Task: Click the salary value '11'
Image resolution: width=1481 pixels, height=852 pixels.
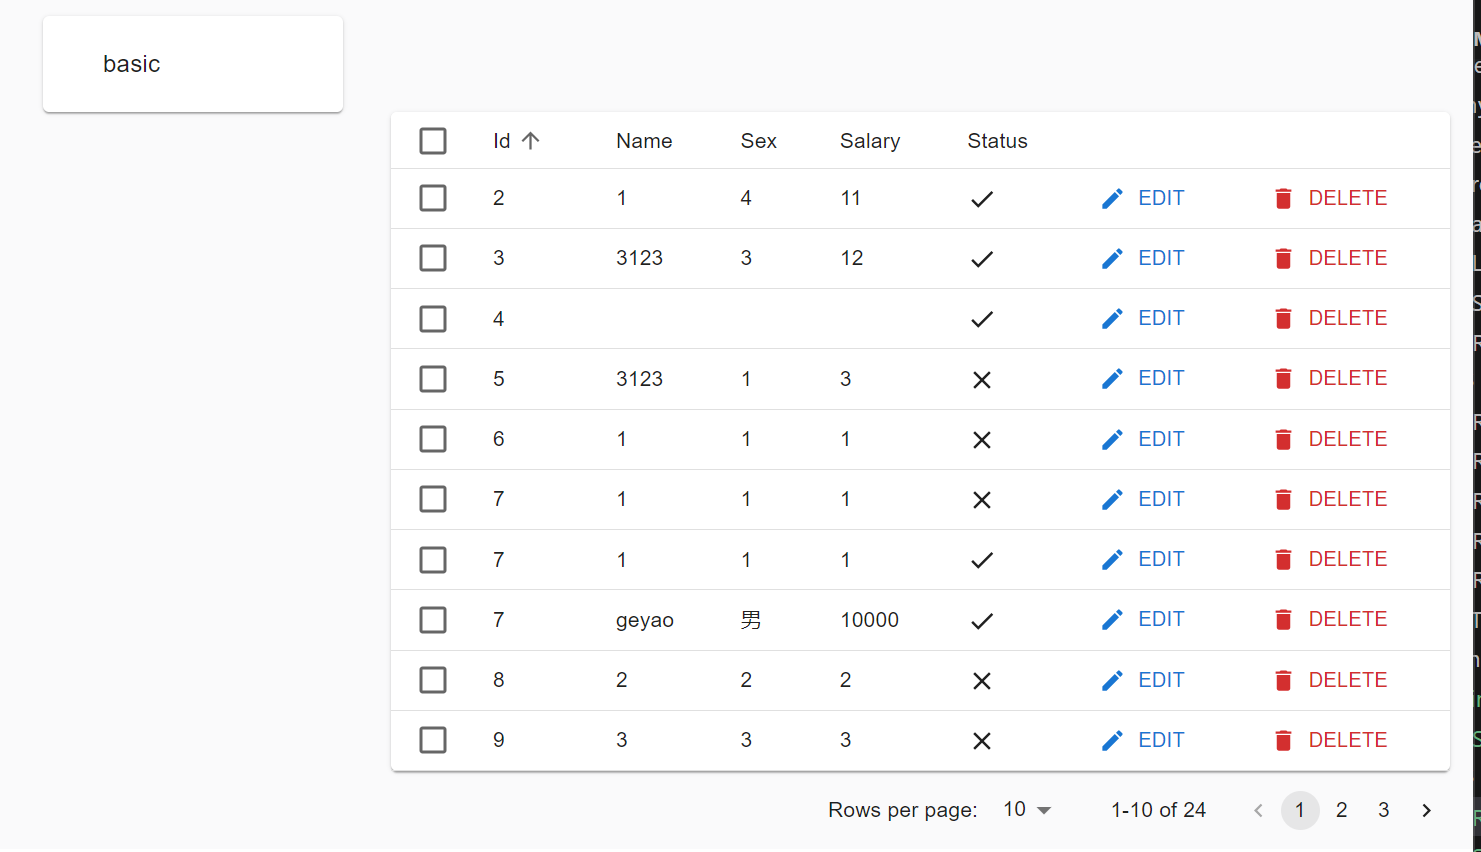Action: [851, 198]
